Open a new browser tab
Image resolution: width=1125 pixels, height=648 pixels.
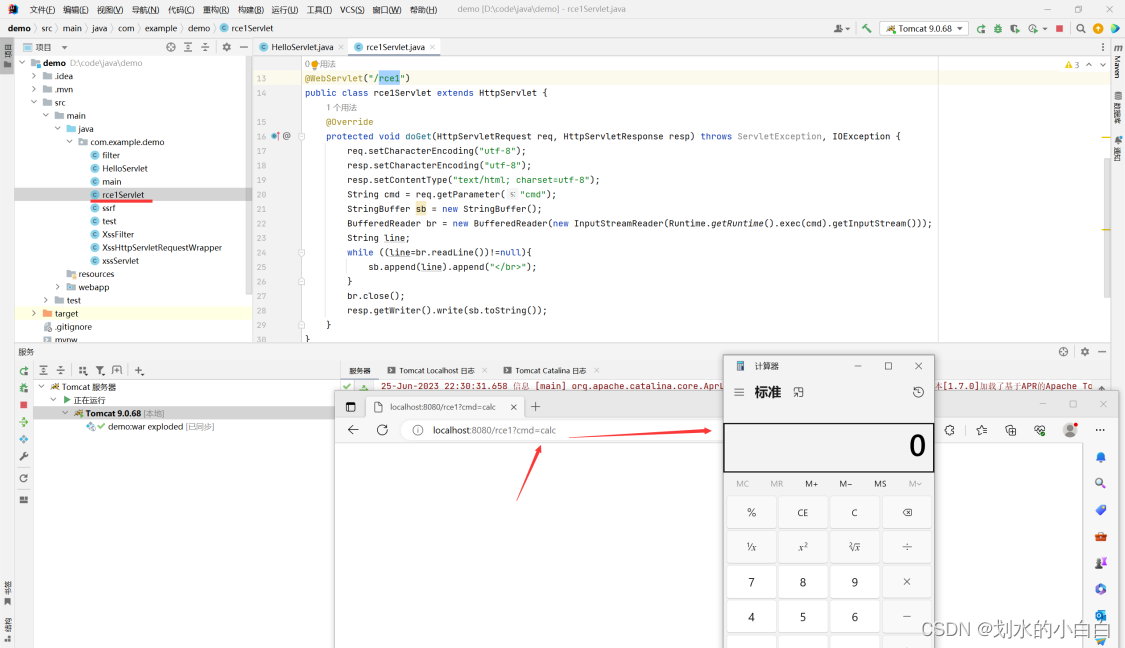[x=535, y=407]
